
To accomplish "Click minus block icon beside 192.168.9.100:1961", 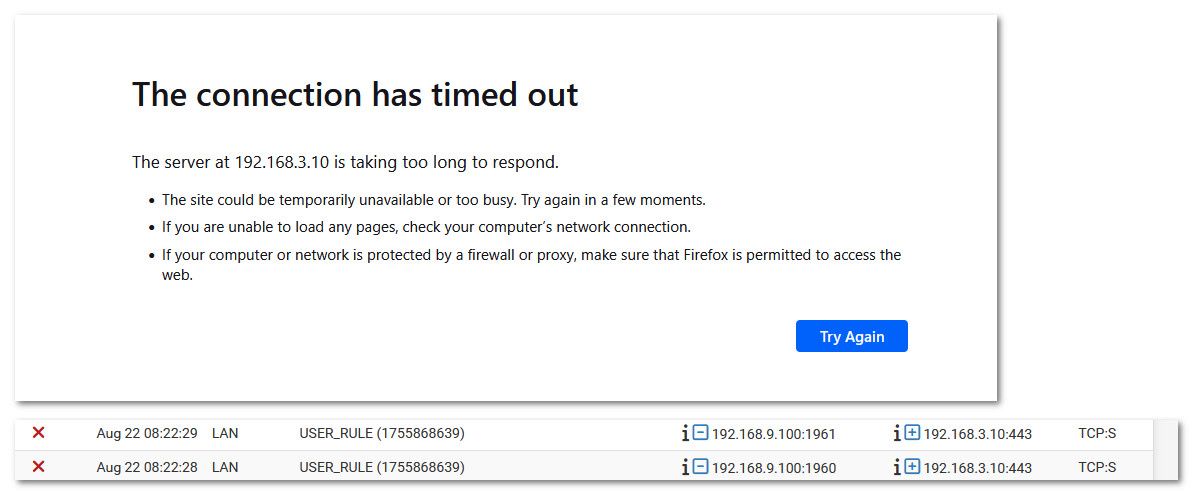I will tap(701, 433).
